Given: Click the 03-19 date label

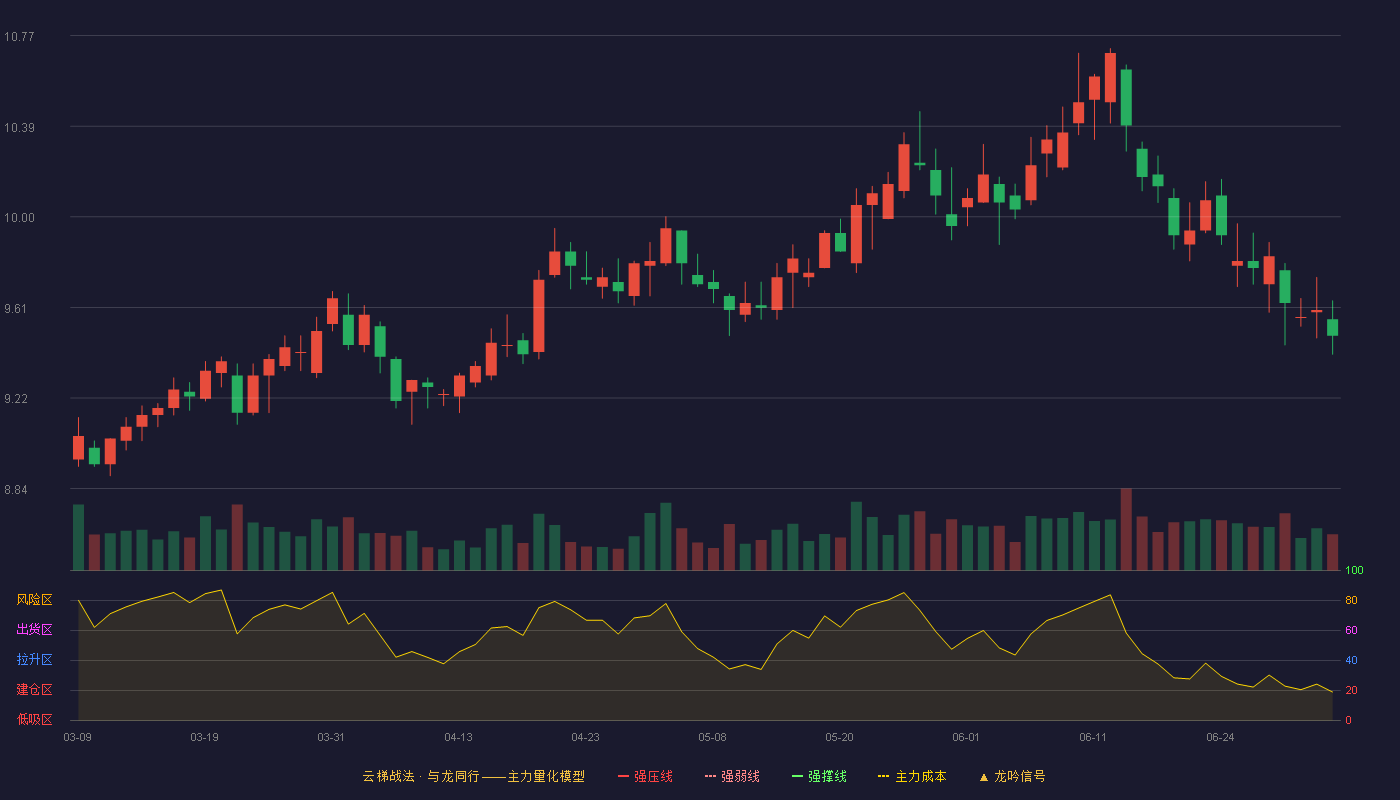Looking at the screenshot, I should (205, 737).
